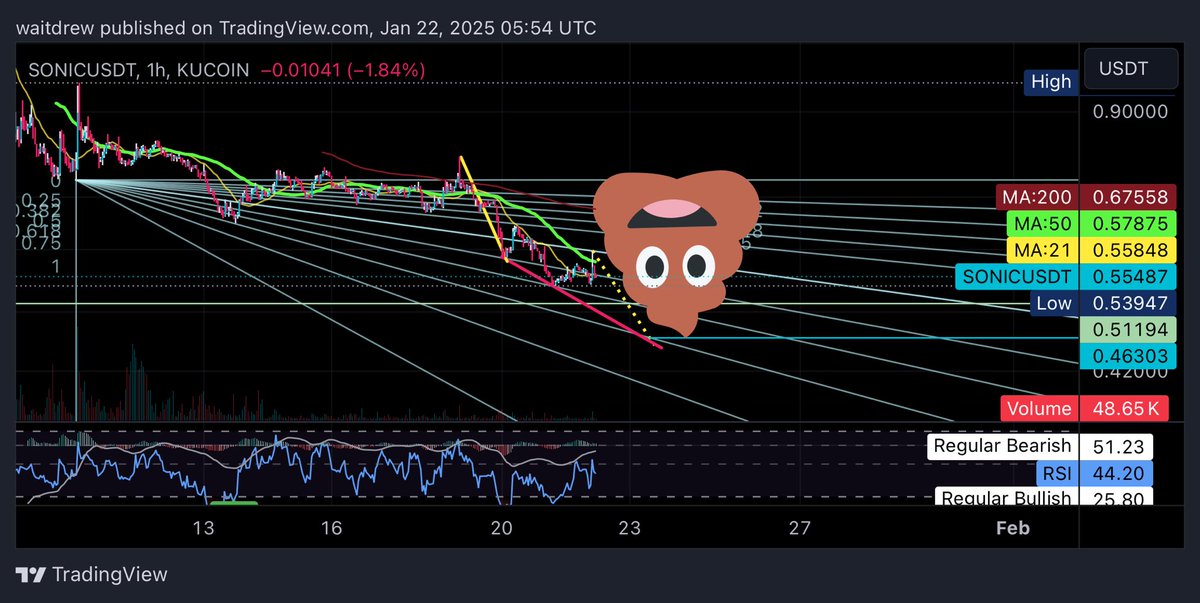Toggle the High price marker label
The width and height of the screenshot is (1200, 603).
coord(1050,82)
